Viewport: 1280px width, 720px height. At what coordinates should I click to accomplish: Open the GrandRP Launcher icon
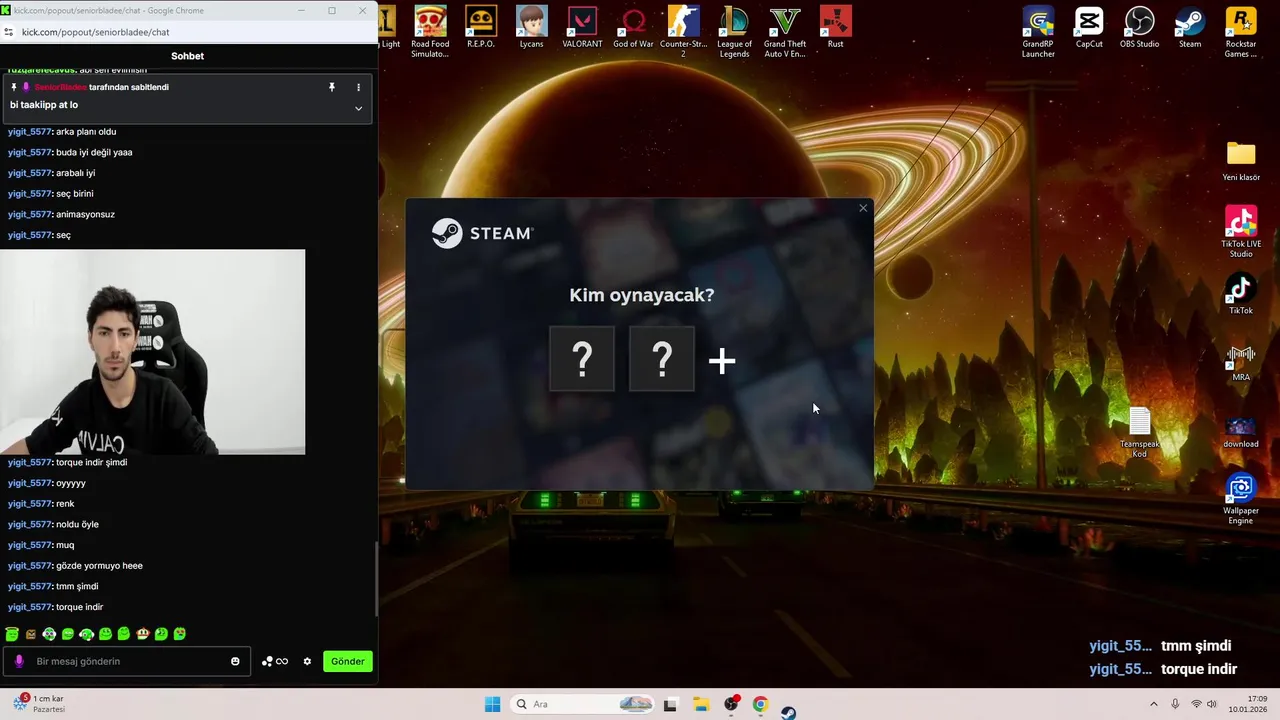pyautogui.click(x=1038, y=31)
